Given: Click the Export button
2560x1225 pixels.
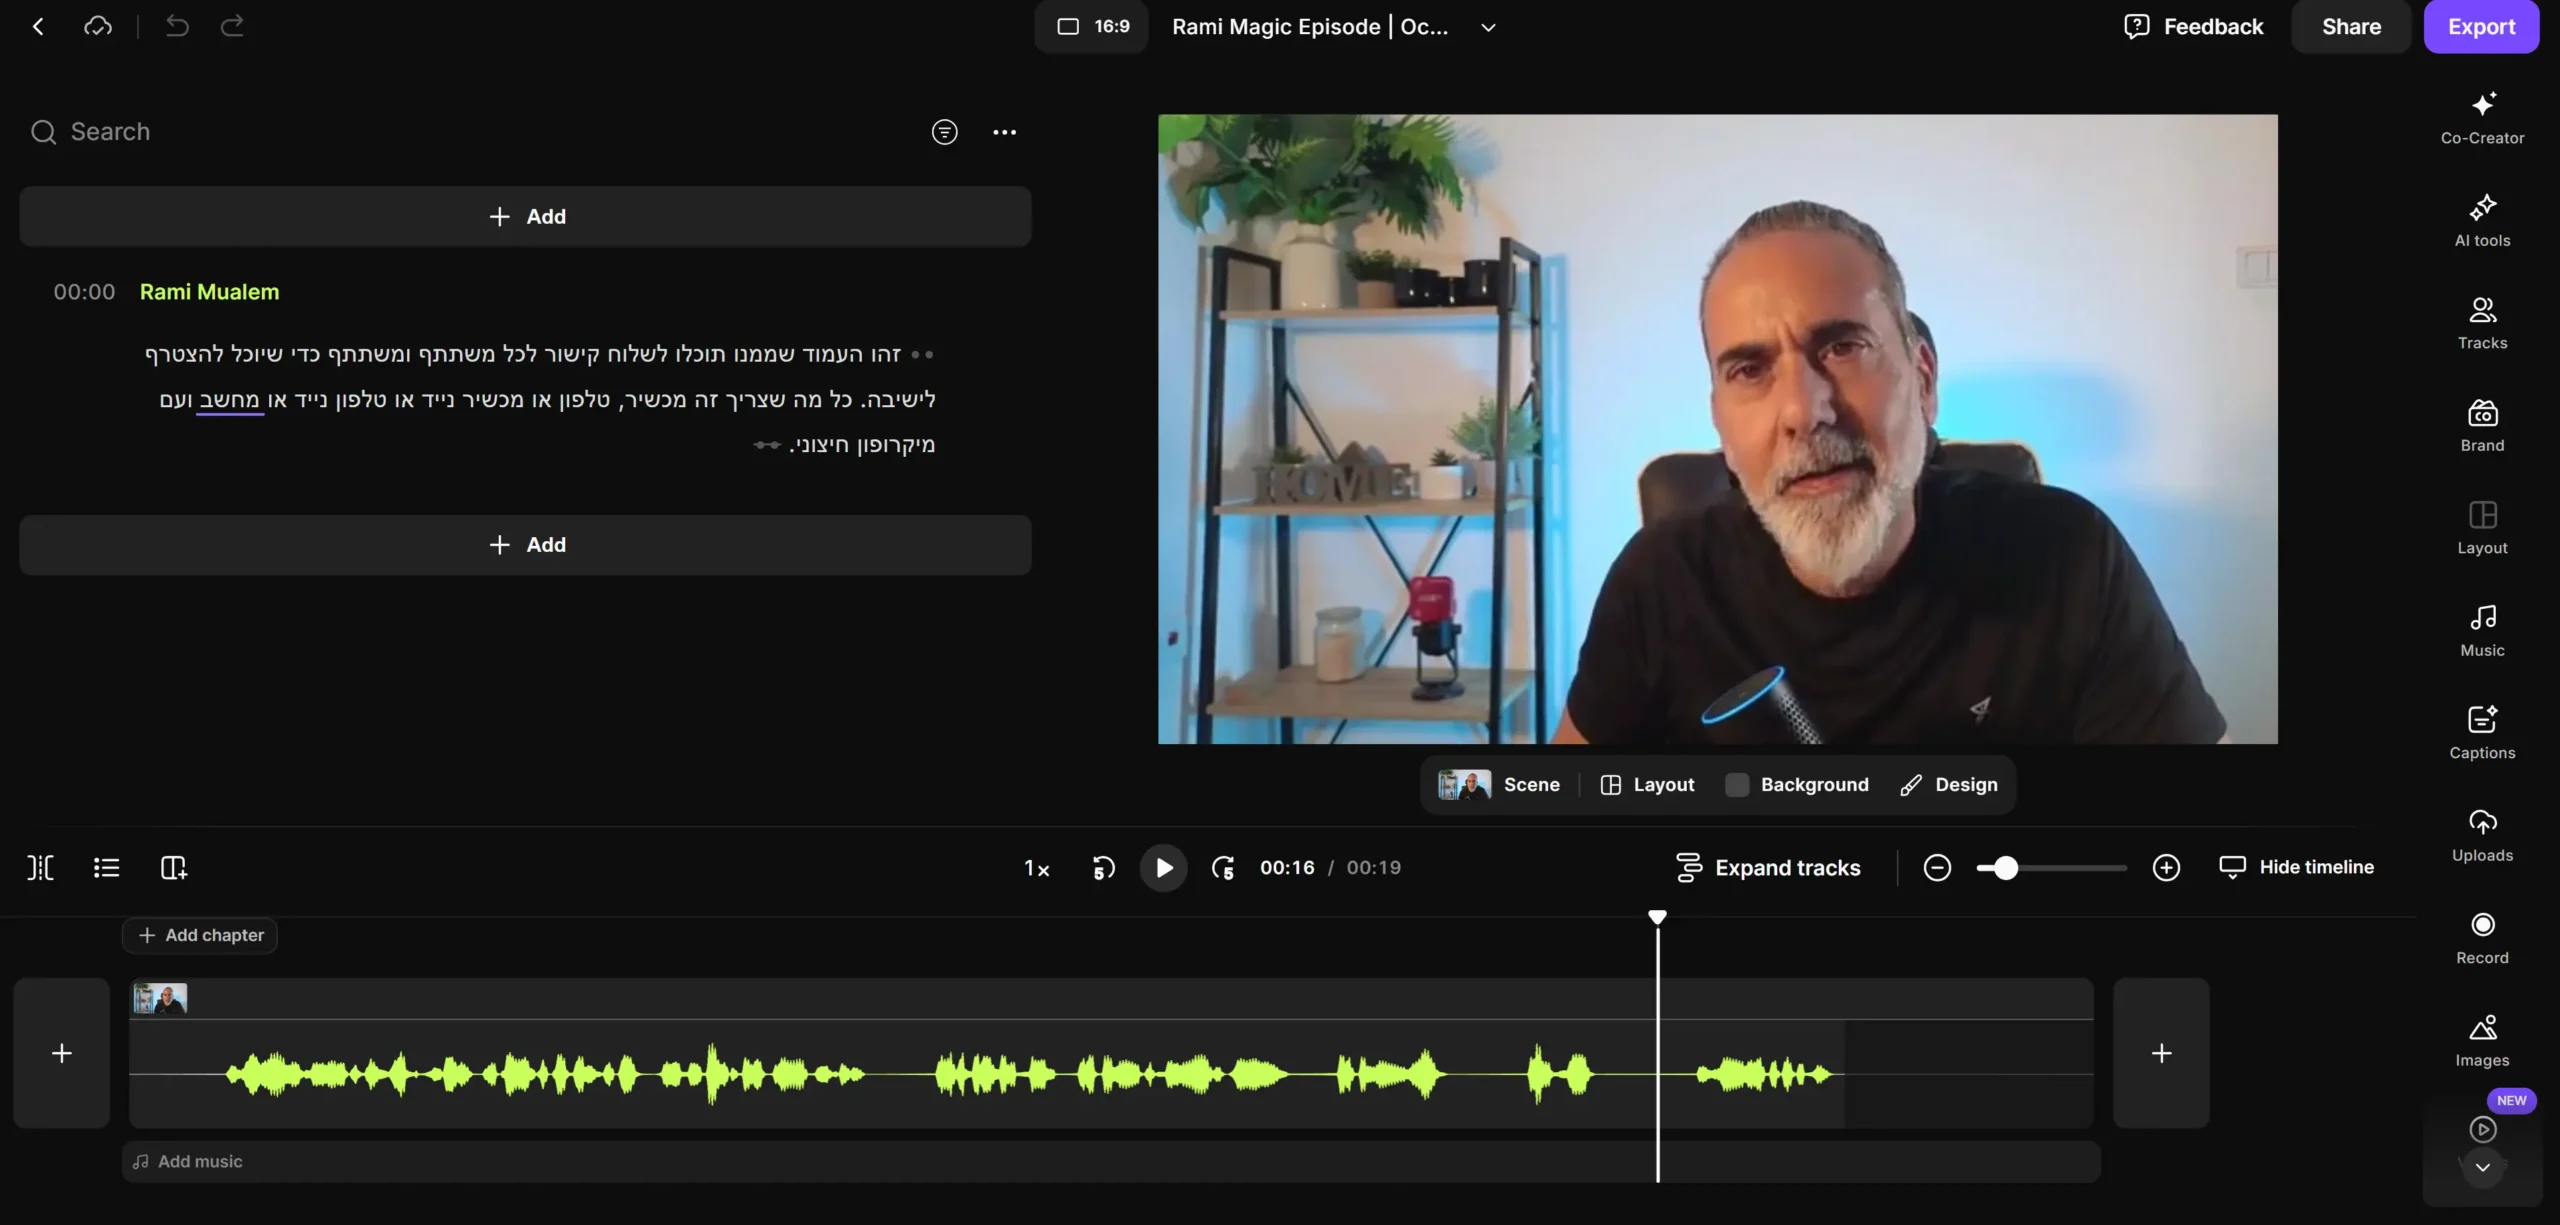Looking at the screenshot, I should (x=2481, y=27).
